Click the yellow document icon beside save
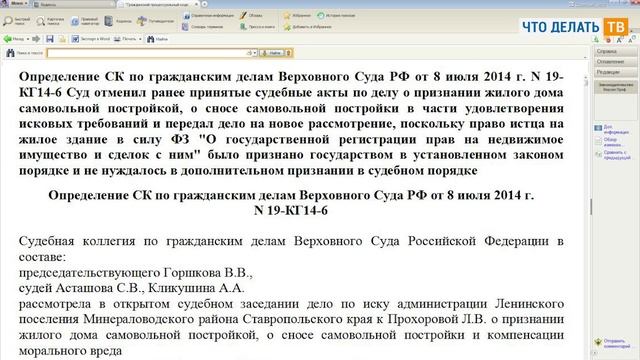640x360 pixels. [x=62, y=39]
